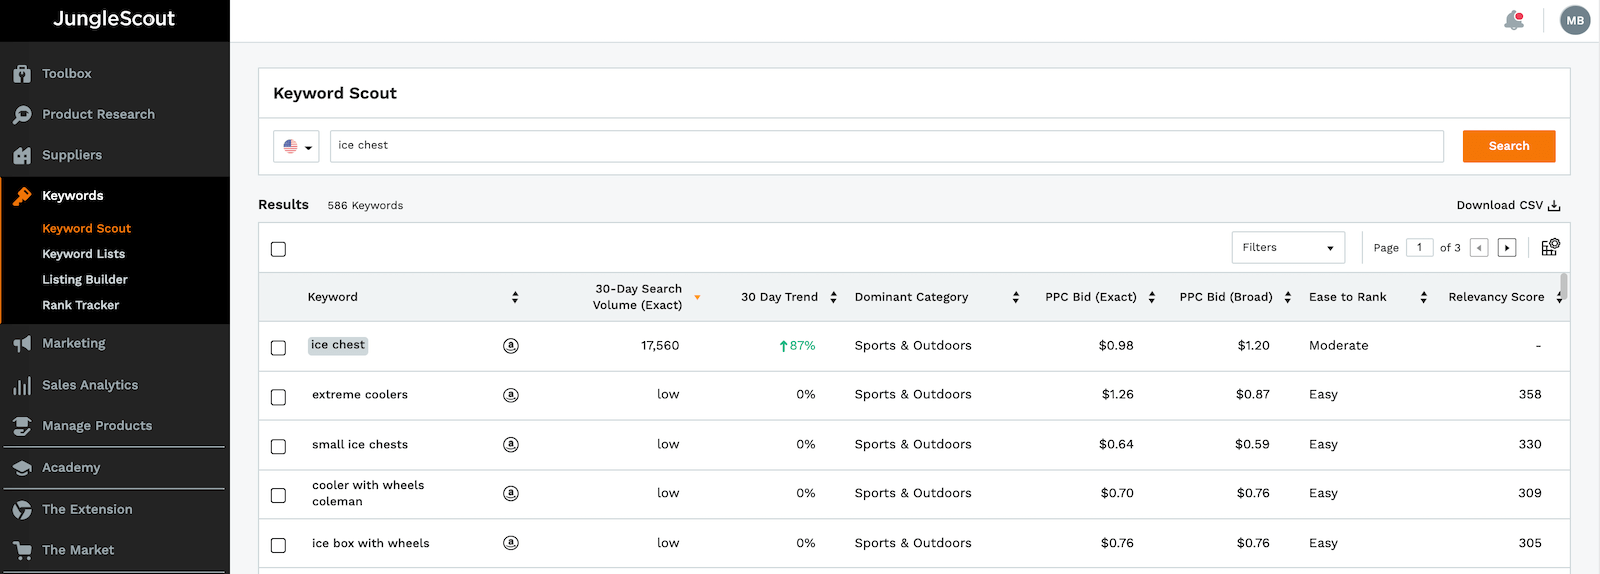The height and width of the screenshot is (574, 1600).
Task: Click the $1.26 PPC exact bid value
Action: (x=1117, y=395)
